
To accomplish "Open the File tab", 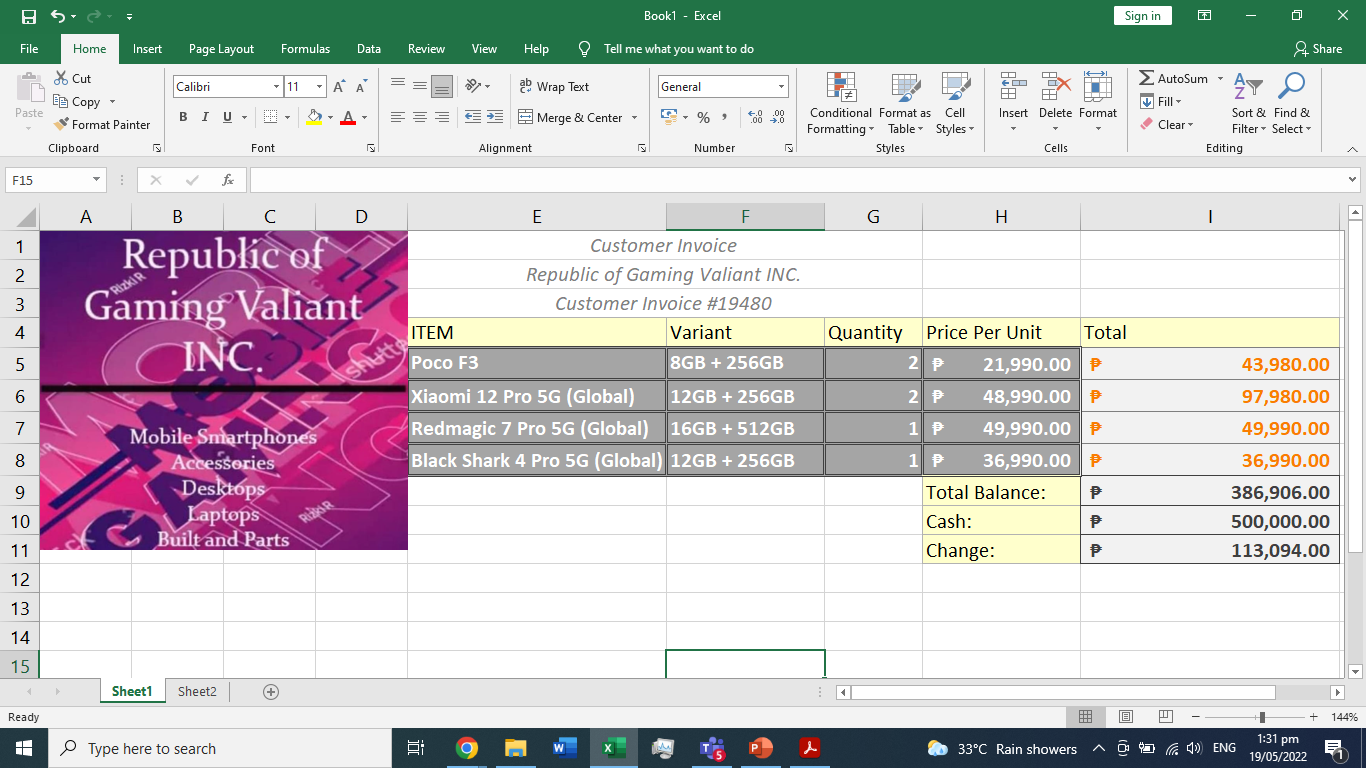I will click(29, 48).
